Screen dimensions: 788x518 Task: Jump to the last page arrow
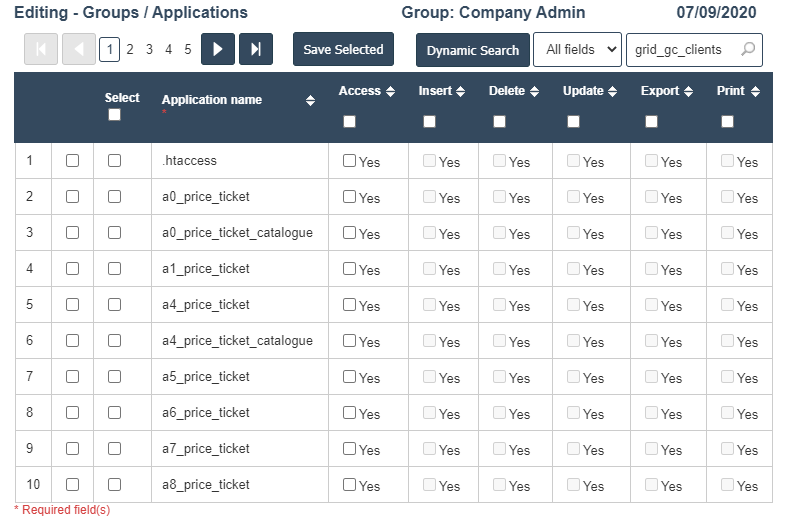[256, 49]
